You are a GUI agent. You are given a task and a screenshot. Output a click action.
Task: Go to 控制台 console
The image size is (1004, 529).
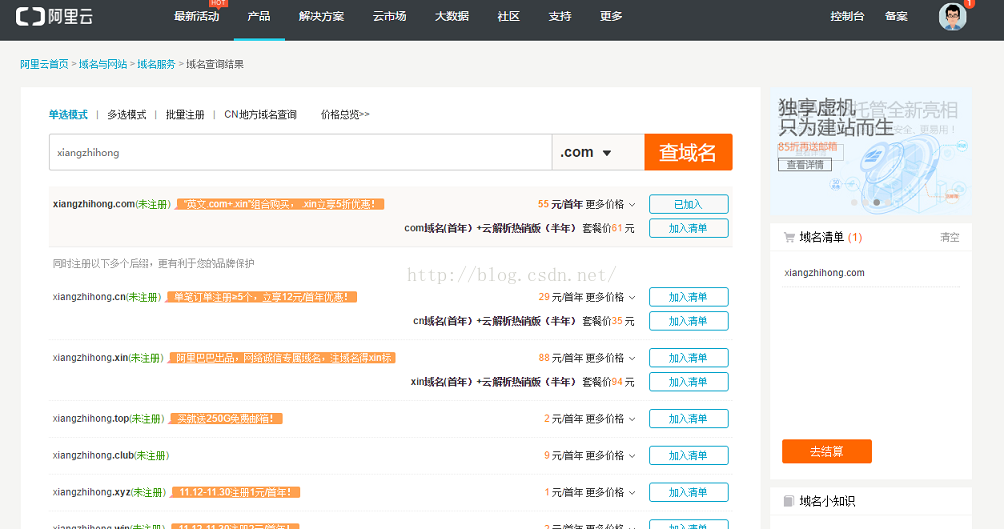tap(847, 17)
